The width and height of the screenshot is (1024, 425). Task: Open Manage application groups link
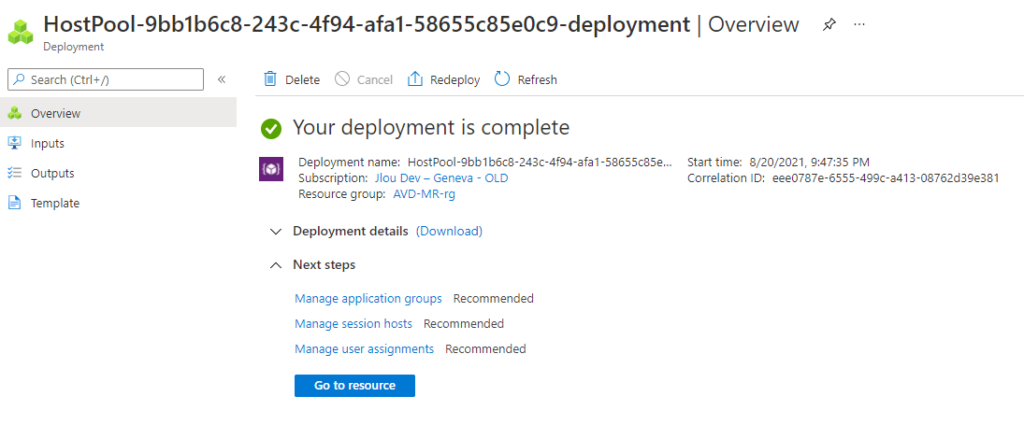pos(368,298)
